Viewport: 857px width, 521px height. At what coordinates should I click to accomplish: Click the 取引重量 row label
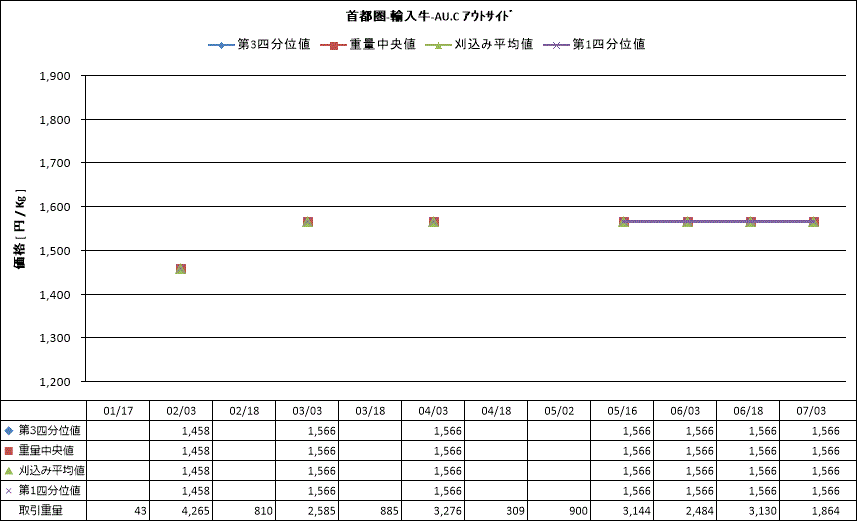click(41, 511)
